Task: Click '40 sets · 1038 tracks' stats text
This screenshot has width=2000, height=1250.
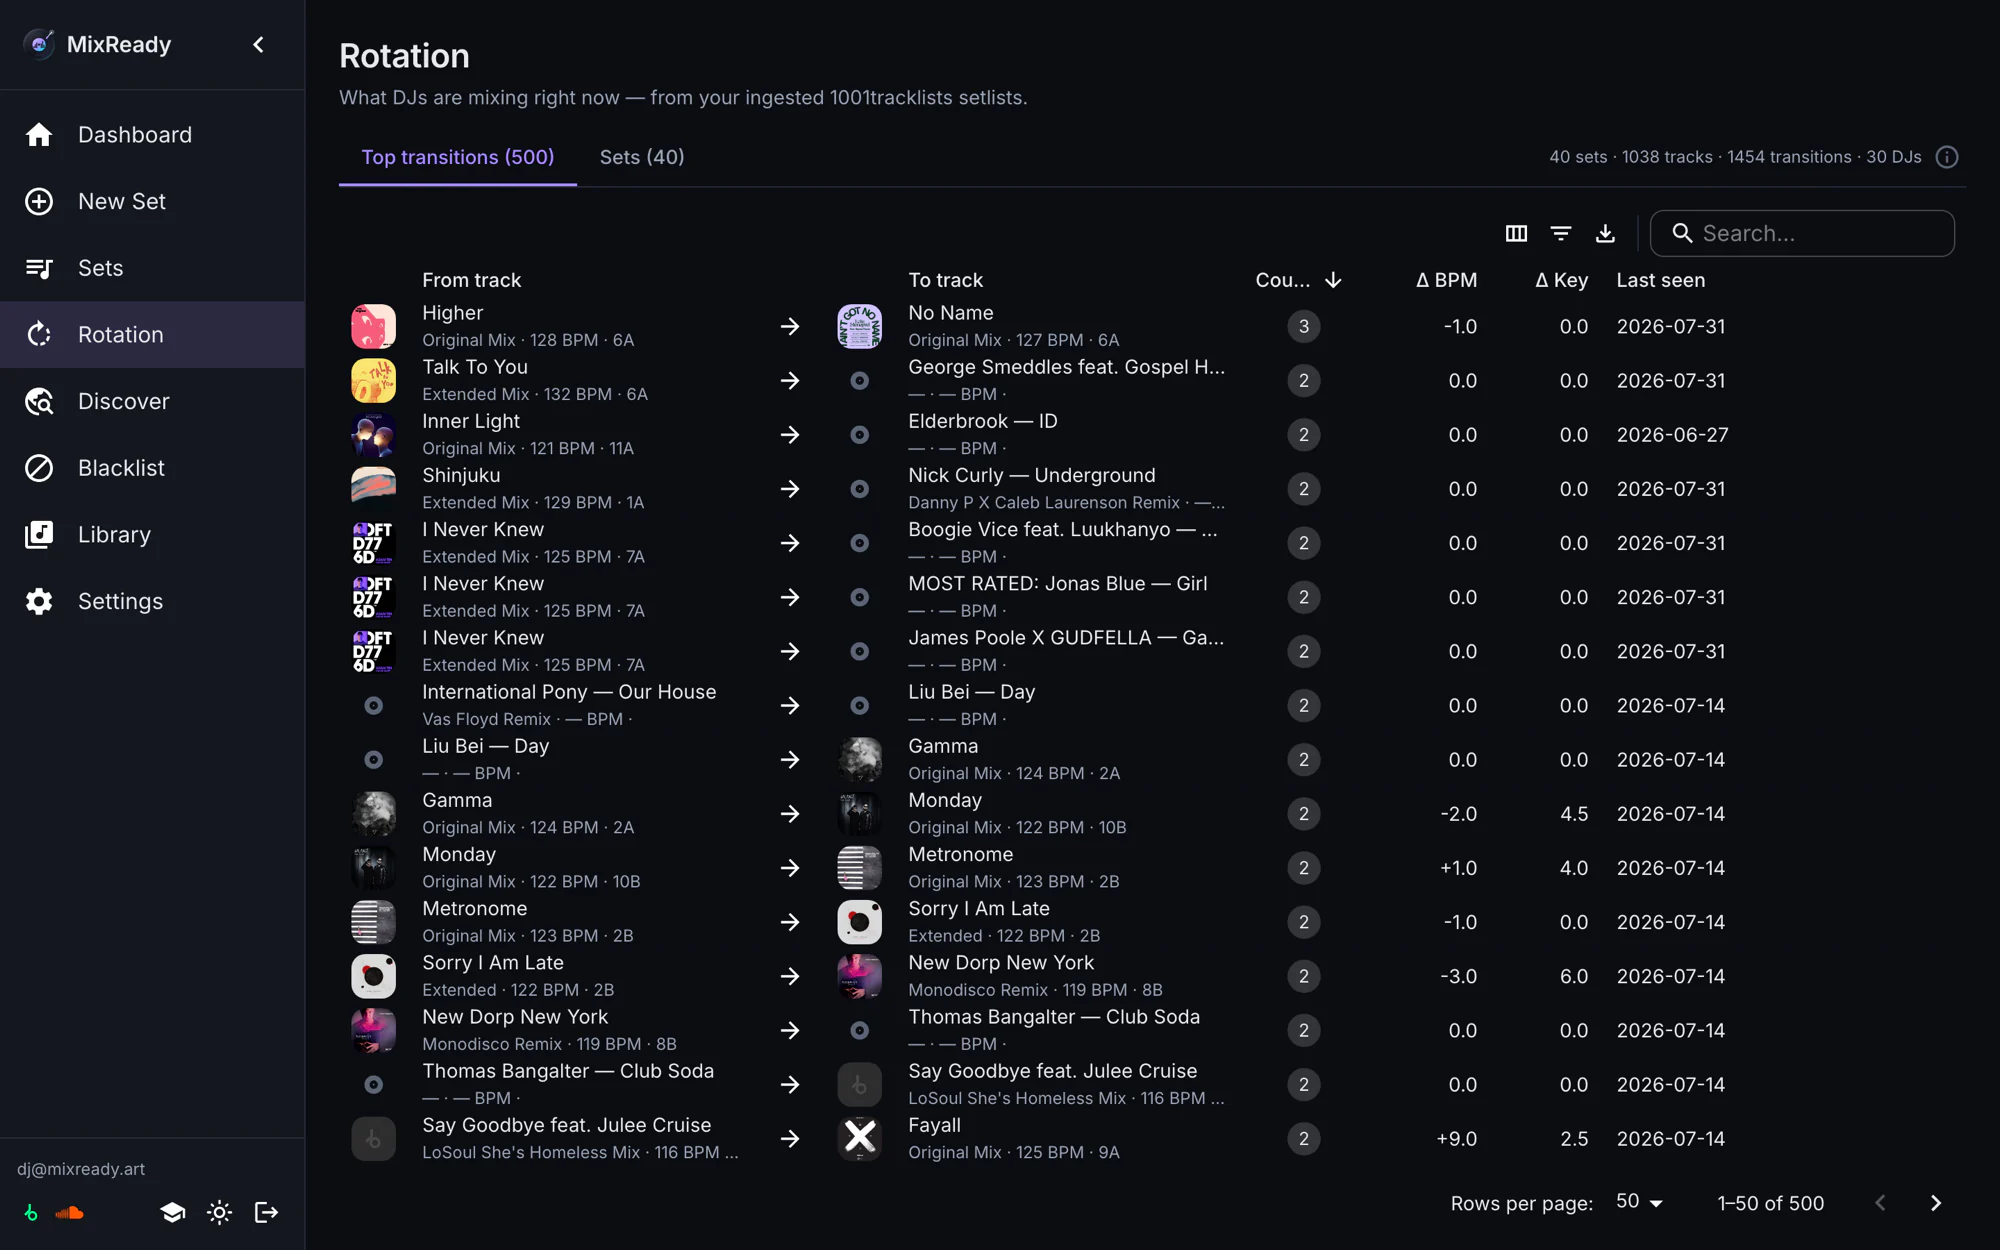Action: click(1631, 157)
